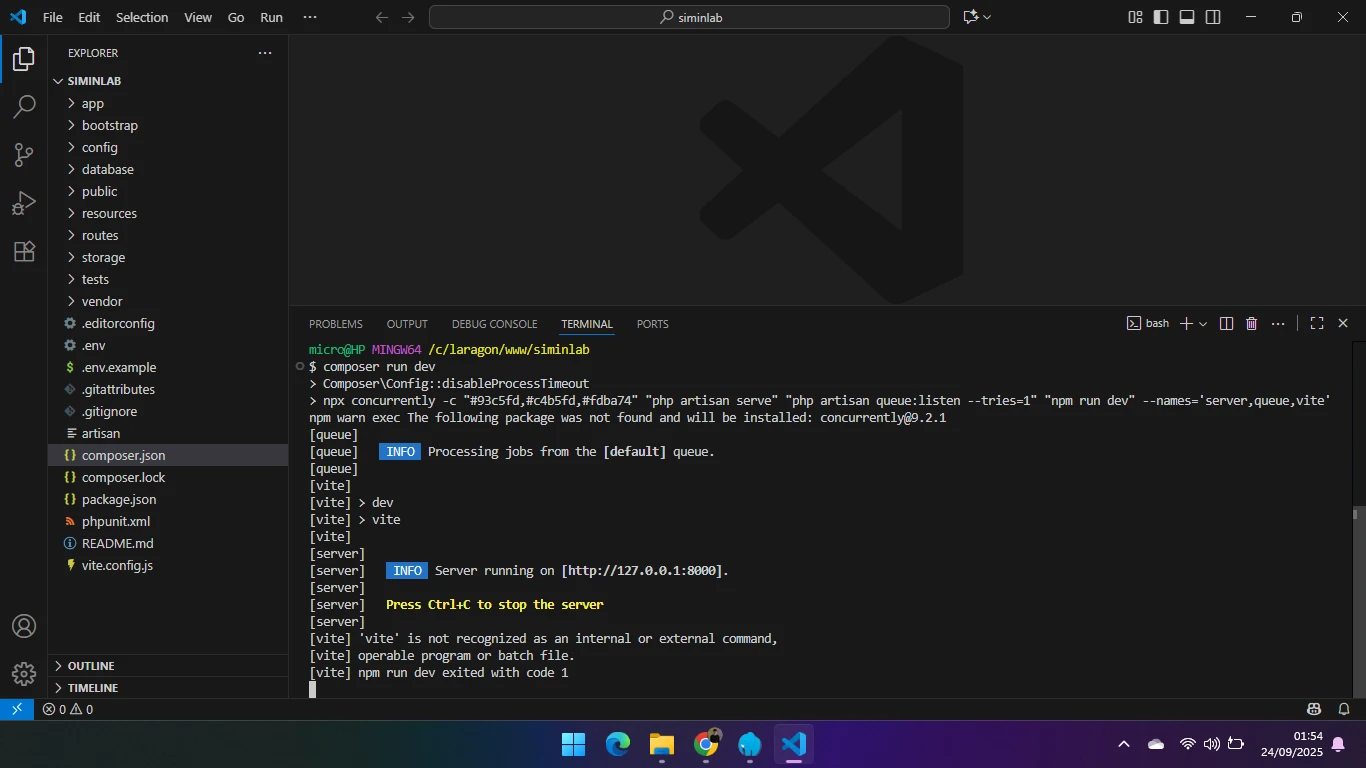
Task: Open the server URL http://127.0.0.1:8000 link
Action: tap(640, 571)
